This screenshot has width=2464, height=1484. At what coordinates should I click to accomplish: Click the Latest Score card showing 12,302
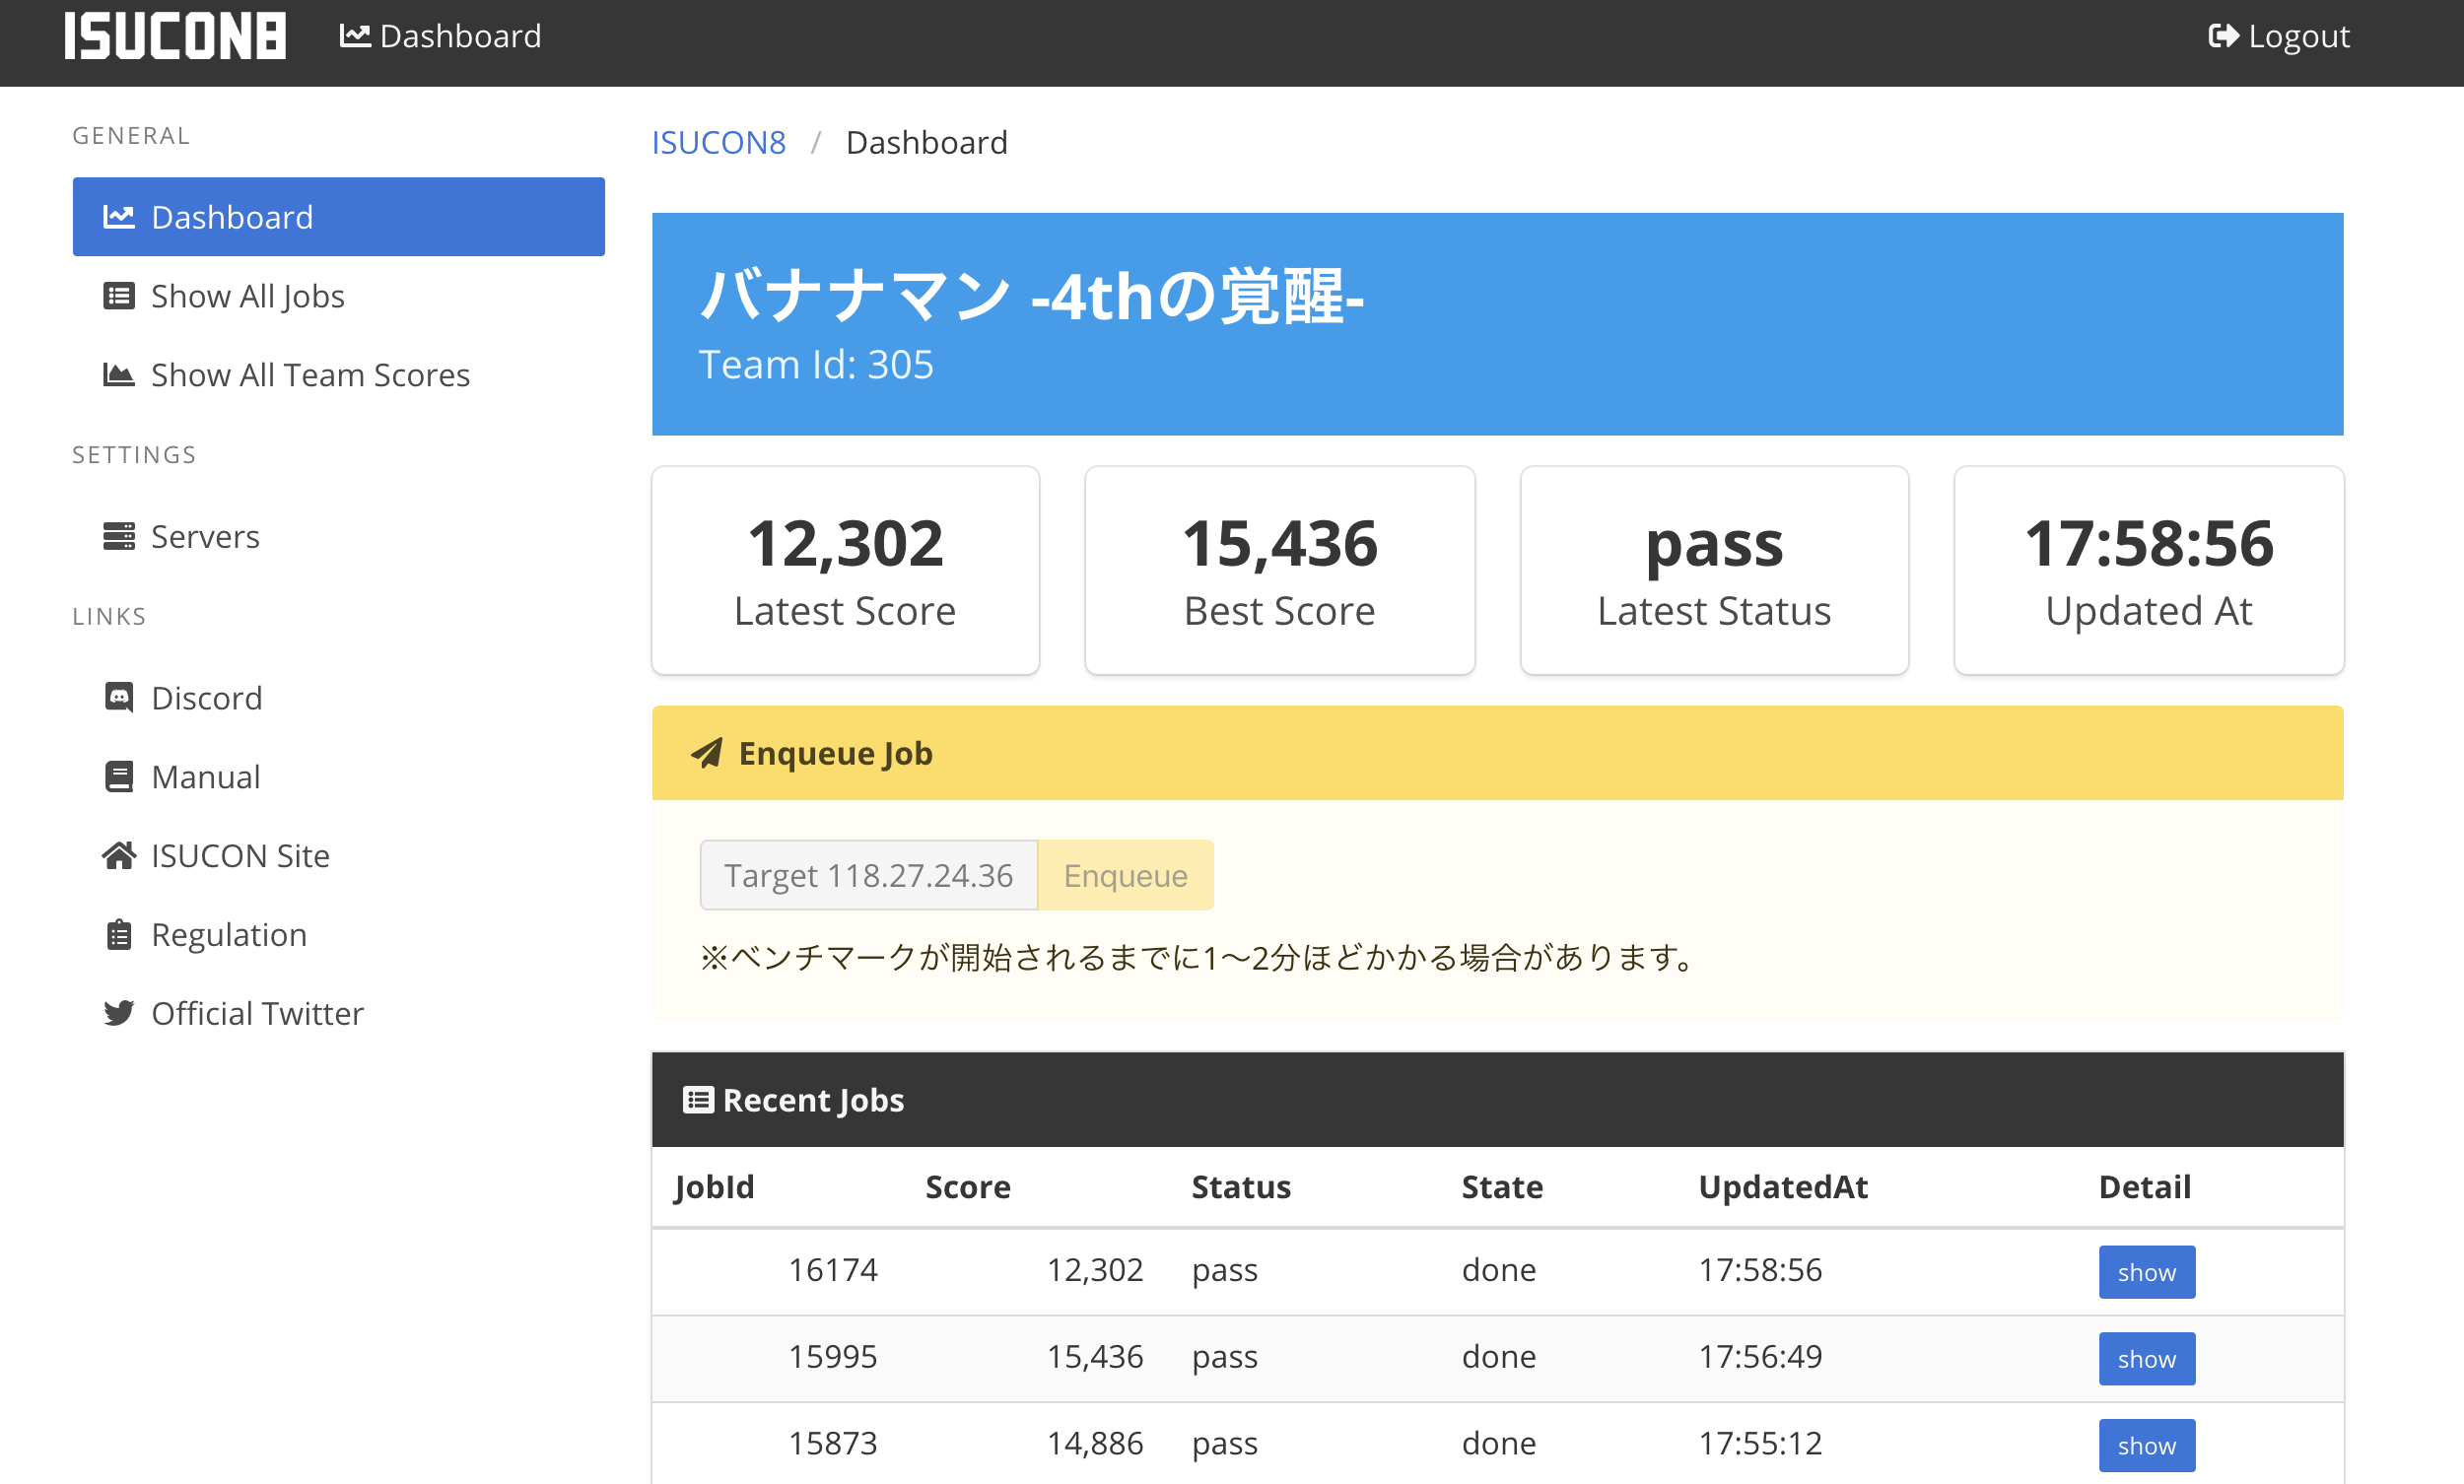846,570
